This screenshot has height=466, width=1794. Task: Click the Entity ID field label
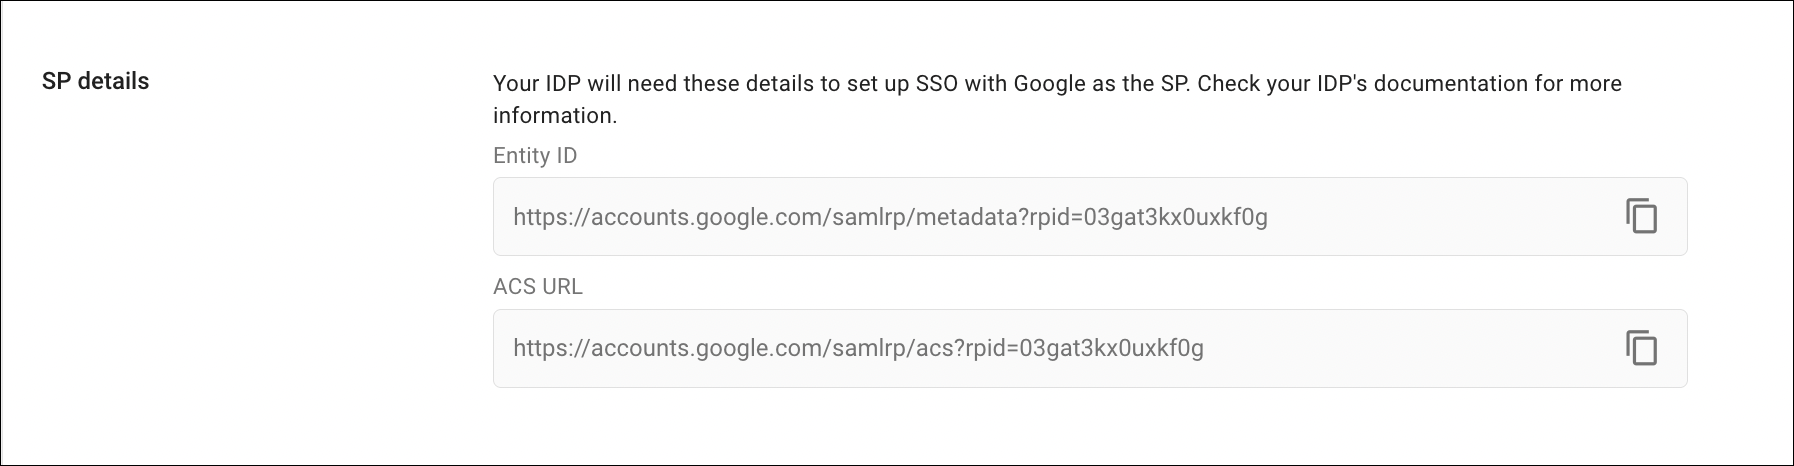535,156
